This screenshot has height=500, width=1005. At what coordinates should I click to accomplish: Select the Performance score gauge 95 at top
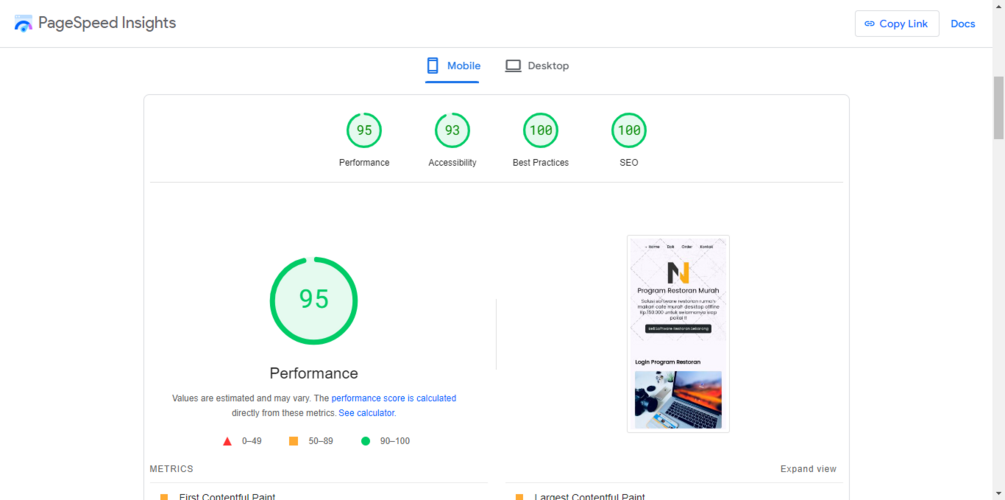tap(364, 130)
